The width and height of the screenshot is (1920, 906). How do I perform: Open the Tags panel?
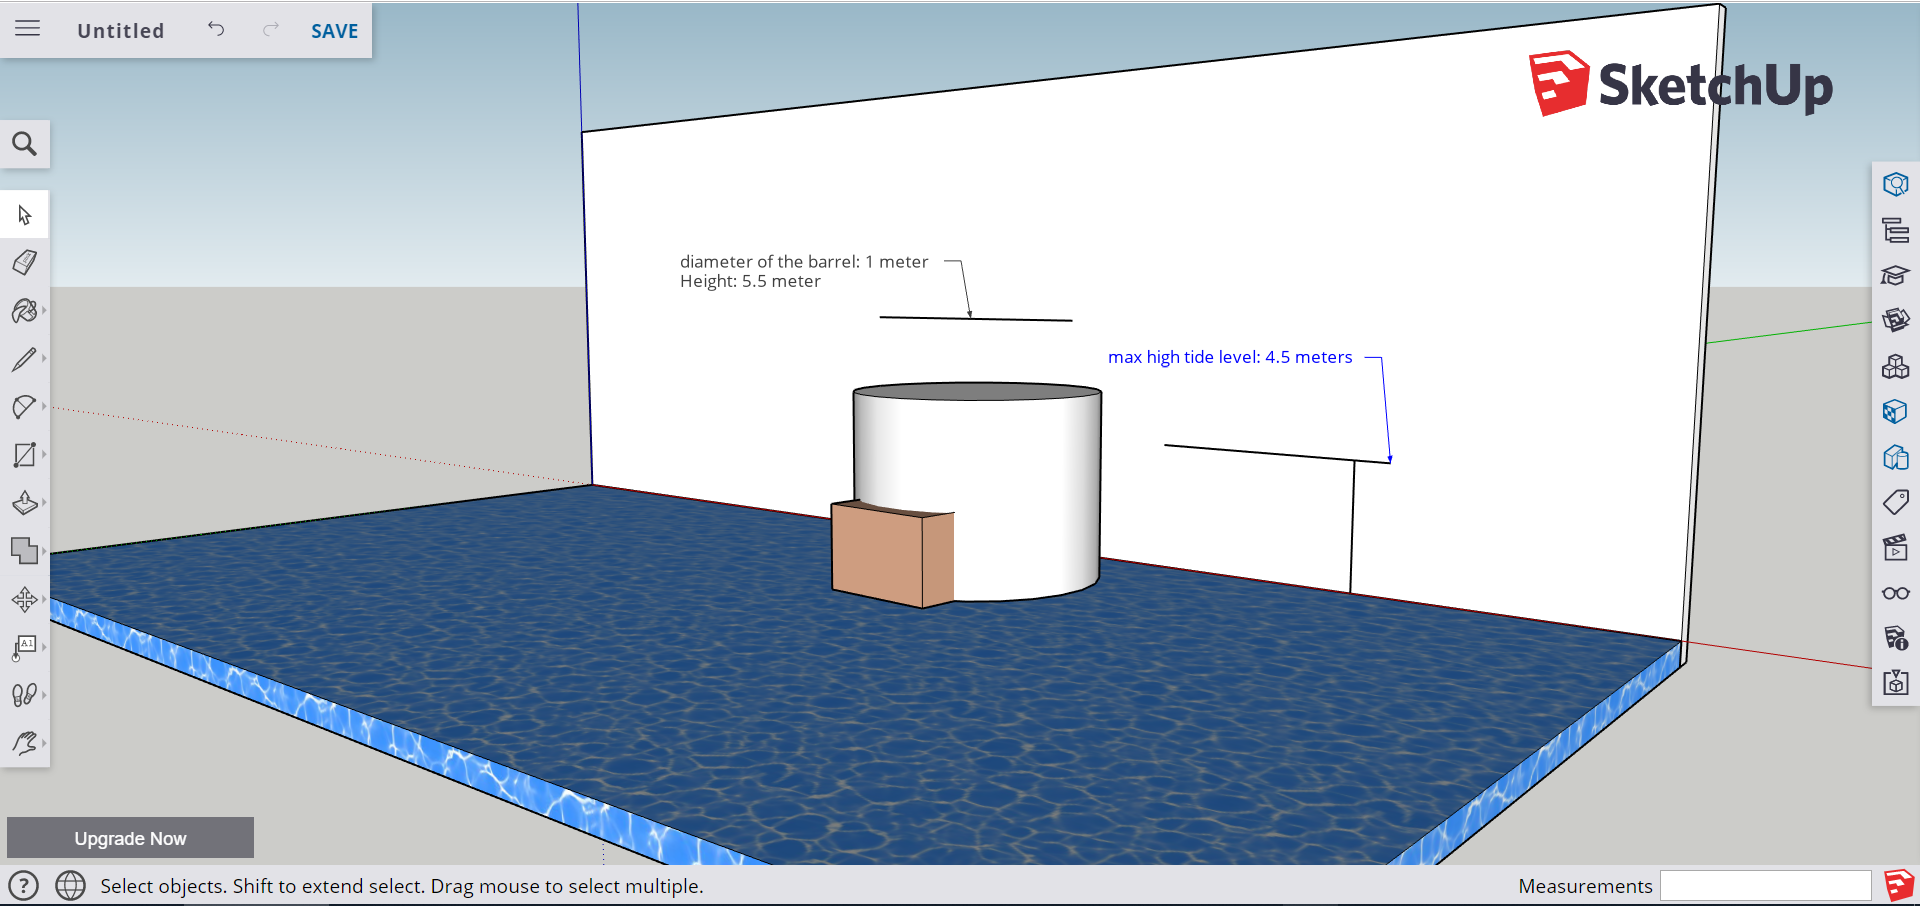coord(1895,502)
